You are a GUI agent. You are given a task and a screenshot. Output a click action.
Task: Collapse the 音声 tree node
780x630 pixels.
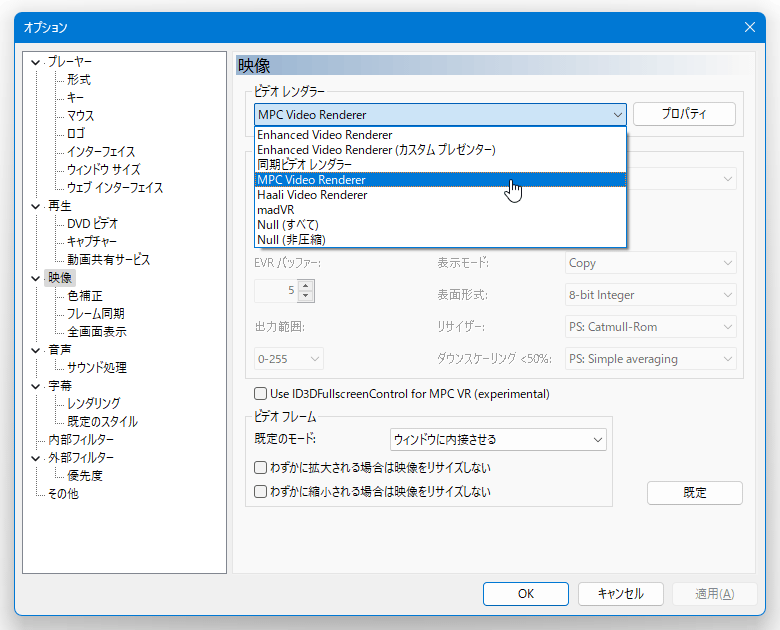click(x=35, y=350)
